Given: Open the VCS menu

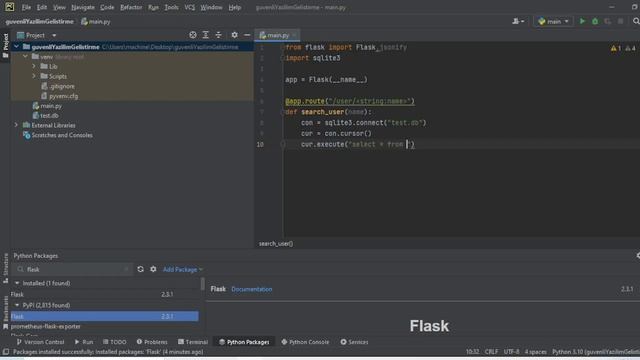Looking at the screenshot, I should [190, 7].
